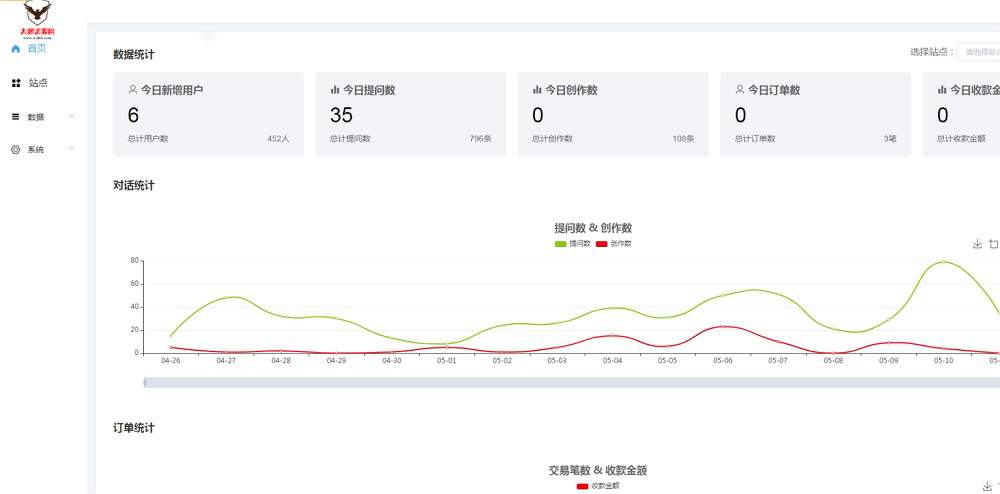The image size is (1000, 494).
Task: Click the home icon beside 首页
Action: [16, 48]
